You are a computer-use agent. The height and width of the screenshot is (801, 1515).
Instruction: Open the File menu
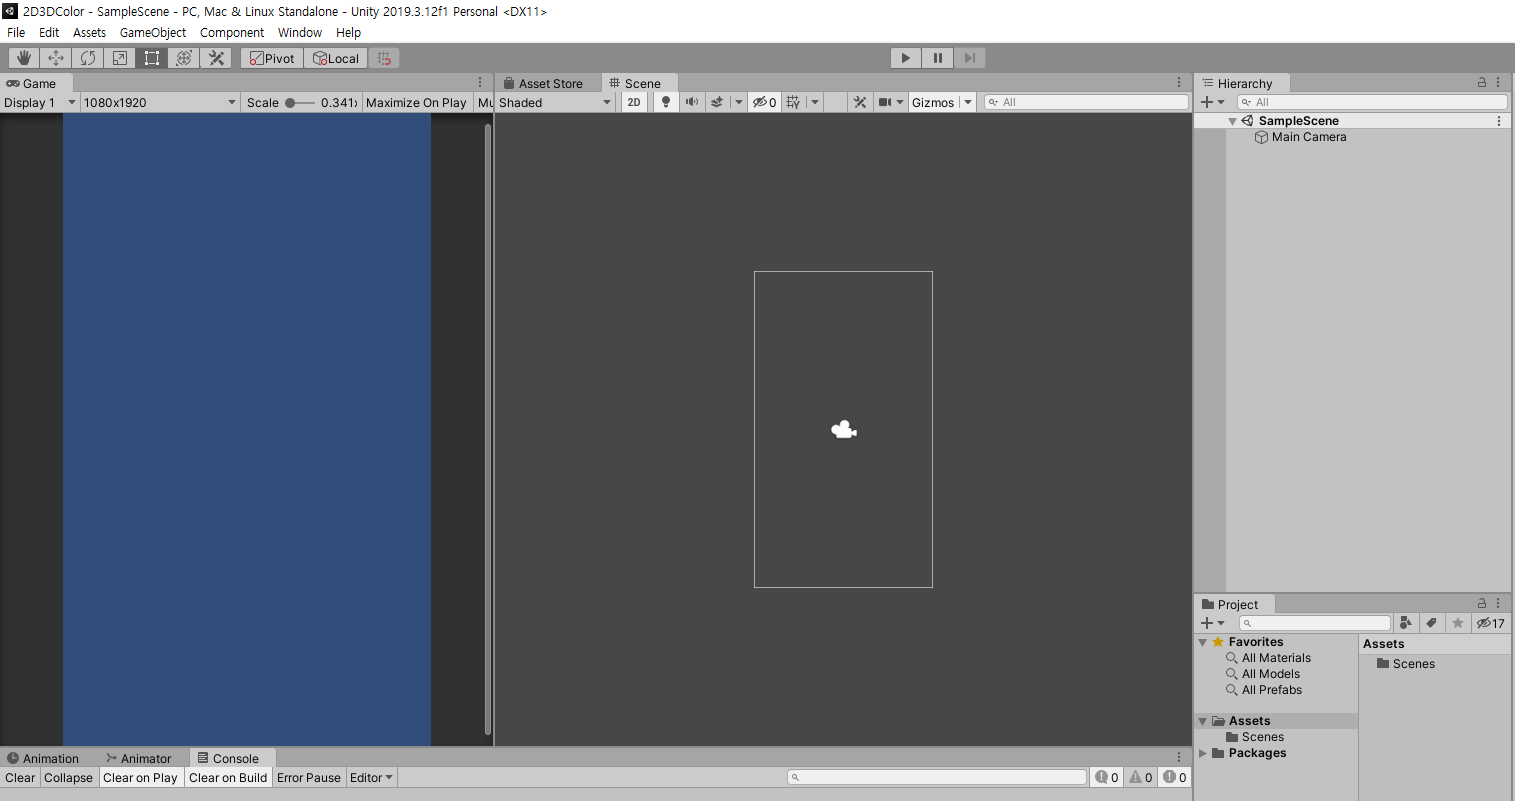click(x=16, y=32)
